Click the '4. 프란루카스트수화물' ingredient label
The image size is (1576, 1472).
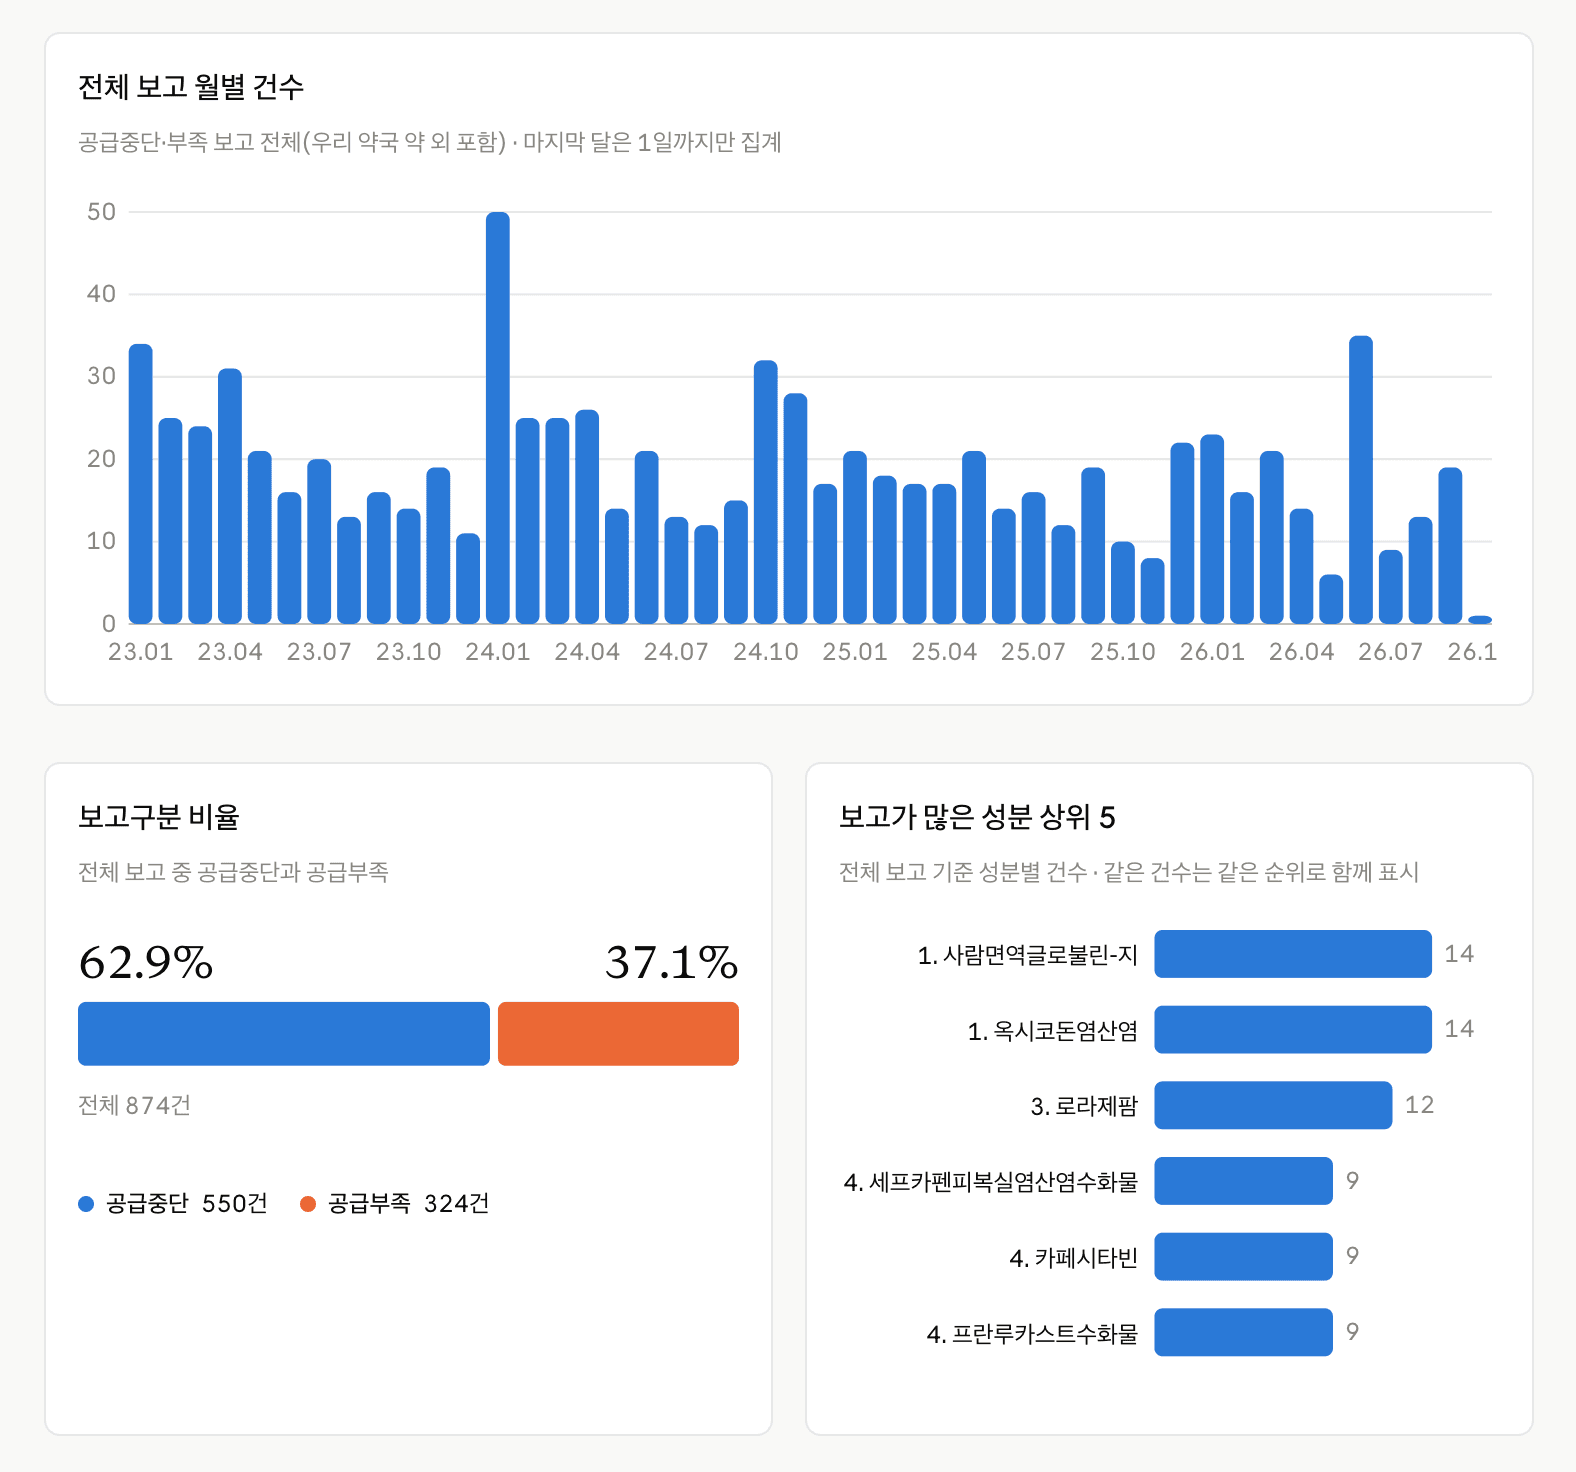(x=1032, y=1333)
